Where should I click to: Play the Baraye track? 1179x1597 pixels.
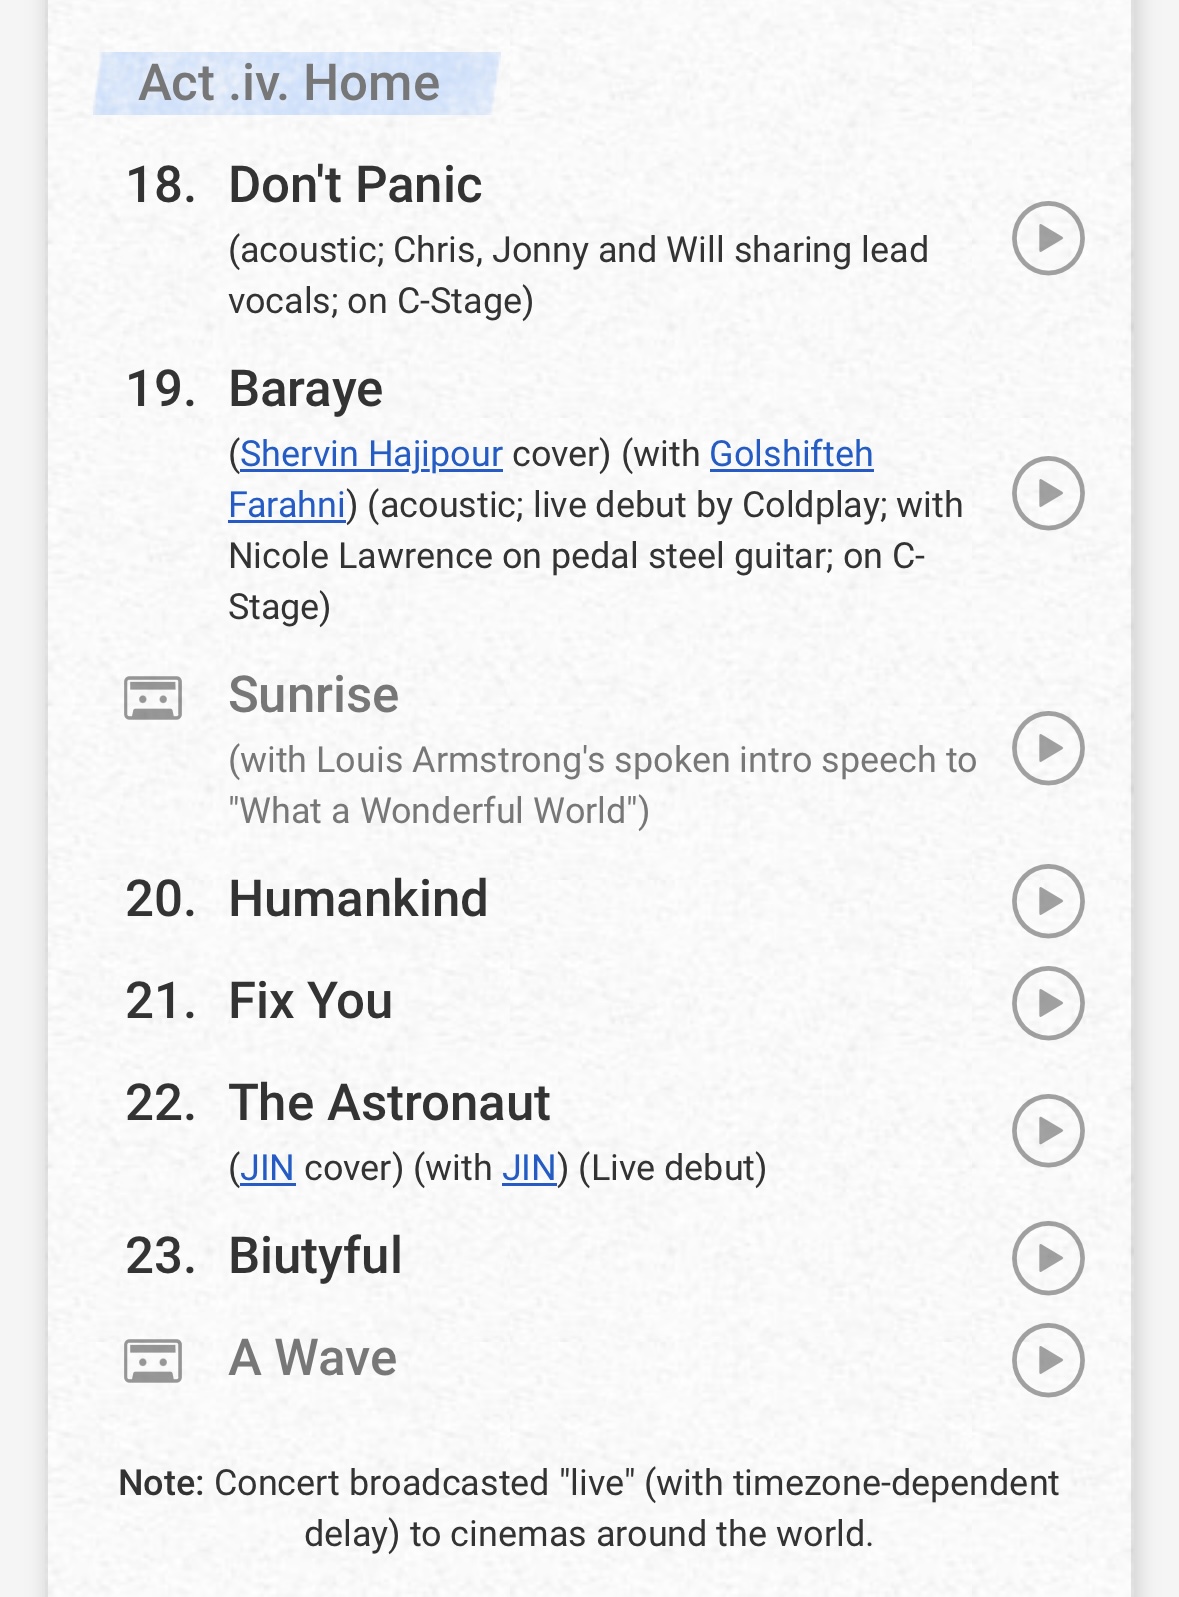click(x=1047, y=493)
